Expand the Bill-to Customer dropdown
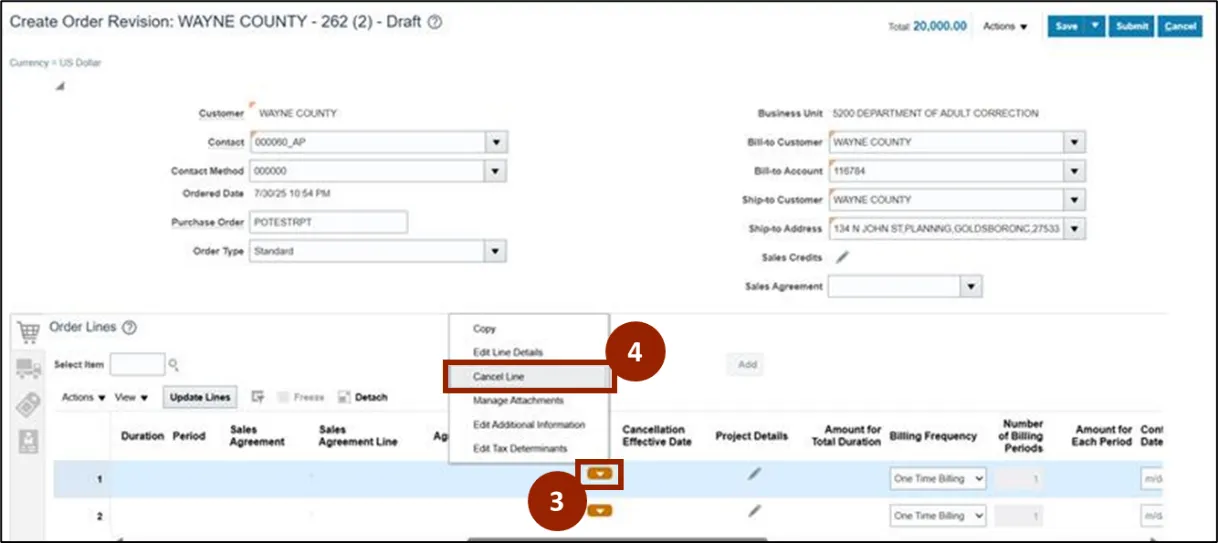 coord(1075,142)
